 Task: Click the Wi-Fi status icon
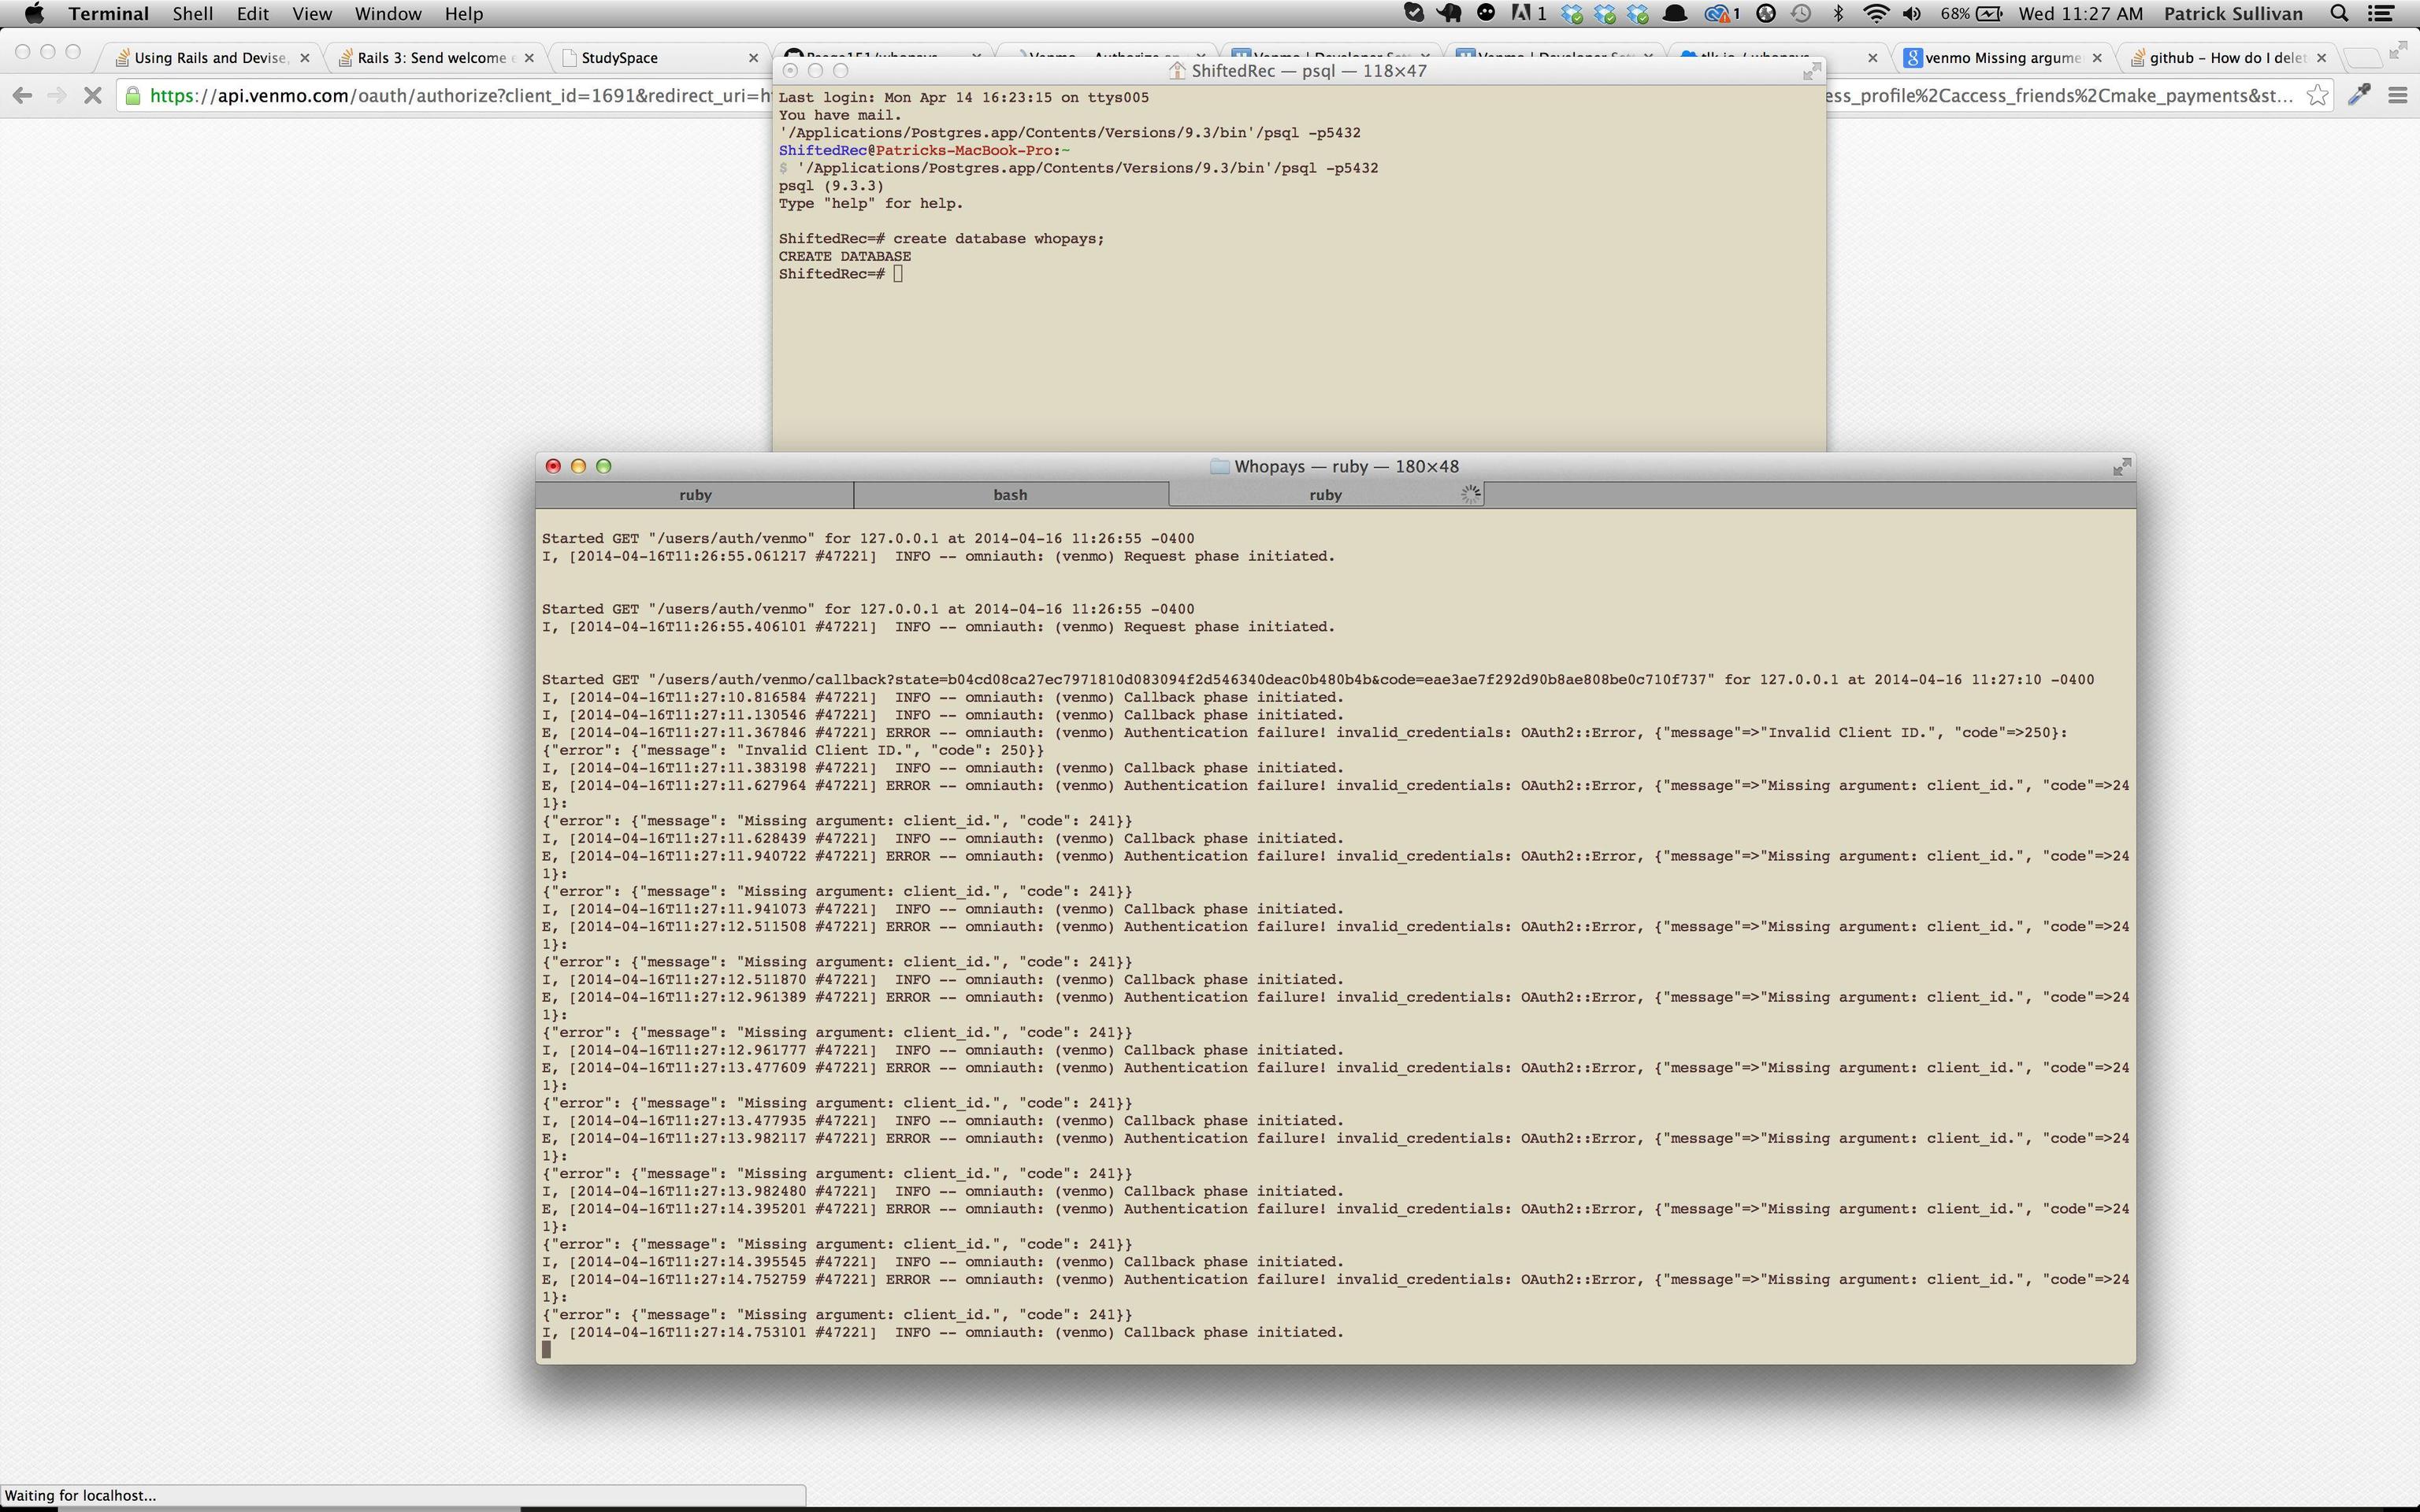click(1876, 14)
